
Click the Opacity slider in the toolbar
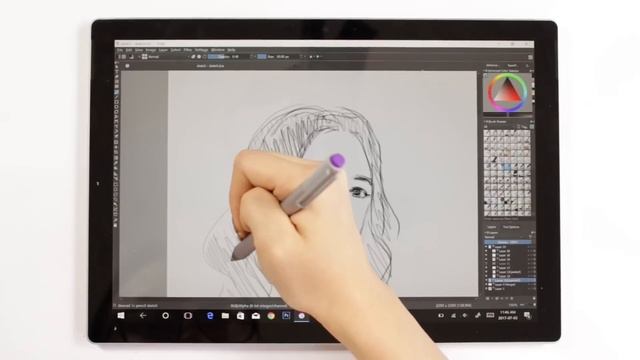(x=228, y=57)
